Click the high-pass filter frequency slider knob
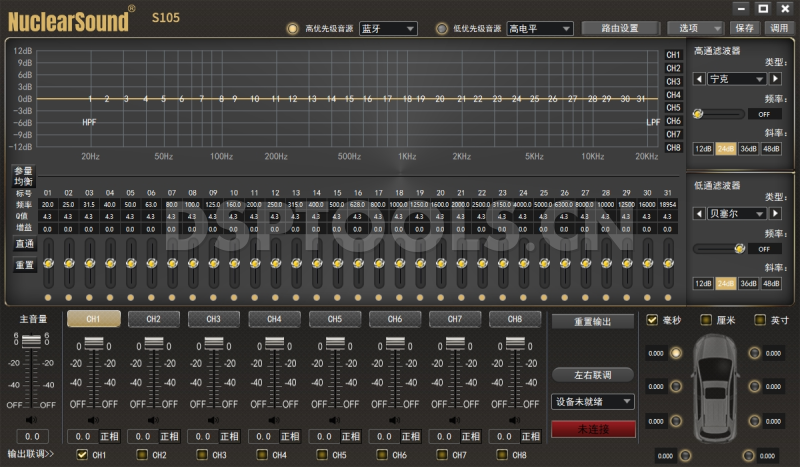 [698, 114]
